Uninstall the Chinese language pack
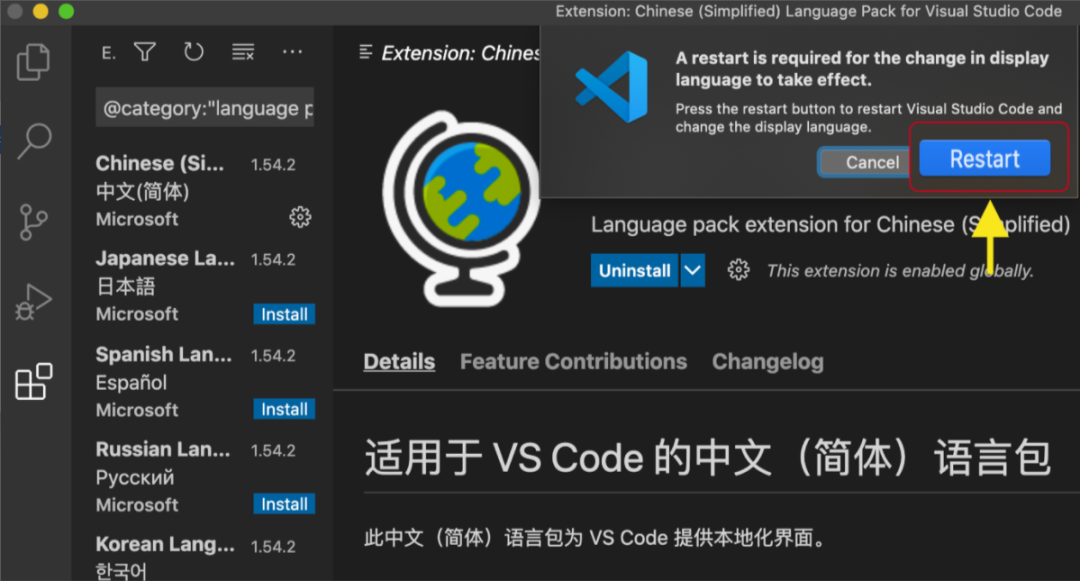 [x=634, y=271]
